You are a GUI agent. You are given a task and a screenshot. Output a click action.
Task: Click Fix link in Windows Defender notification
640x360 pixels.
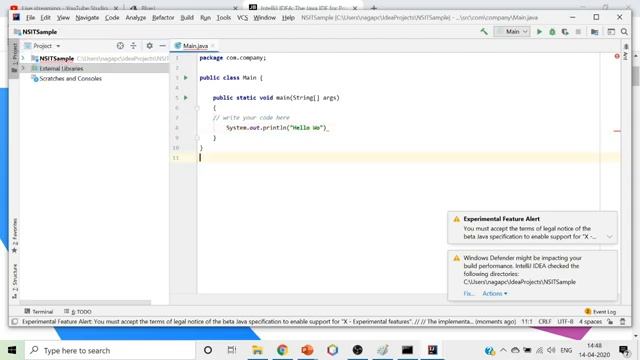pos(469,293)
